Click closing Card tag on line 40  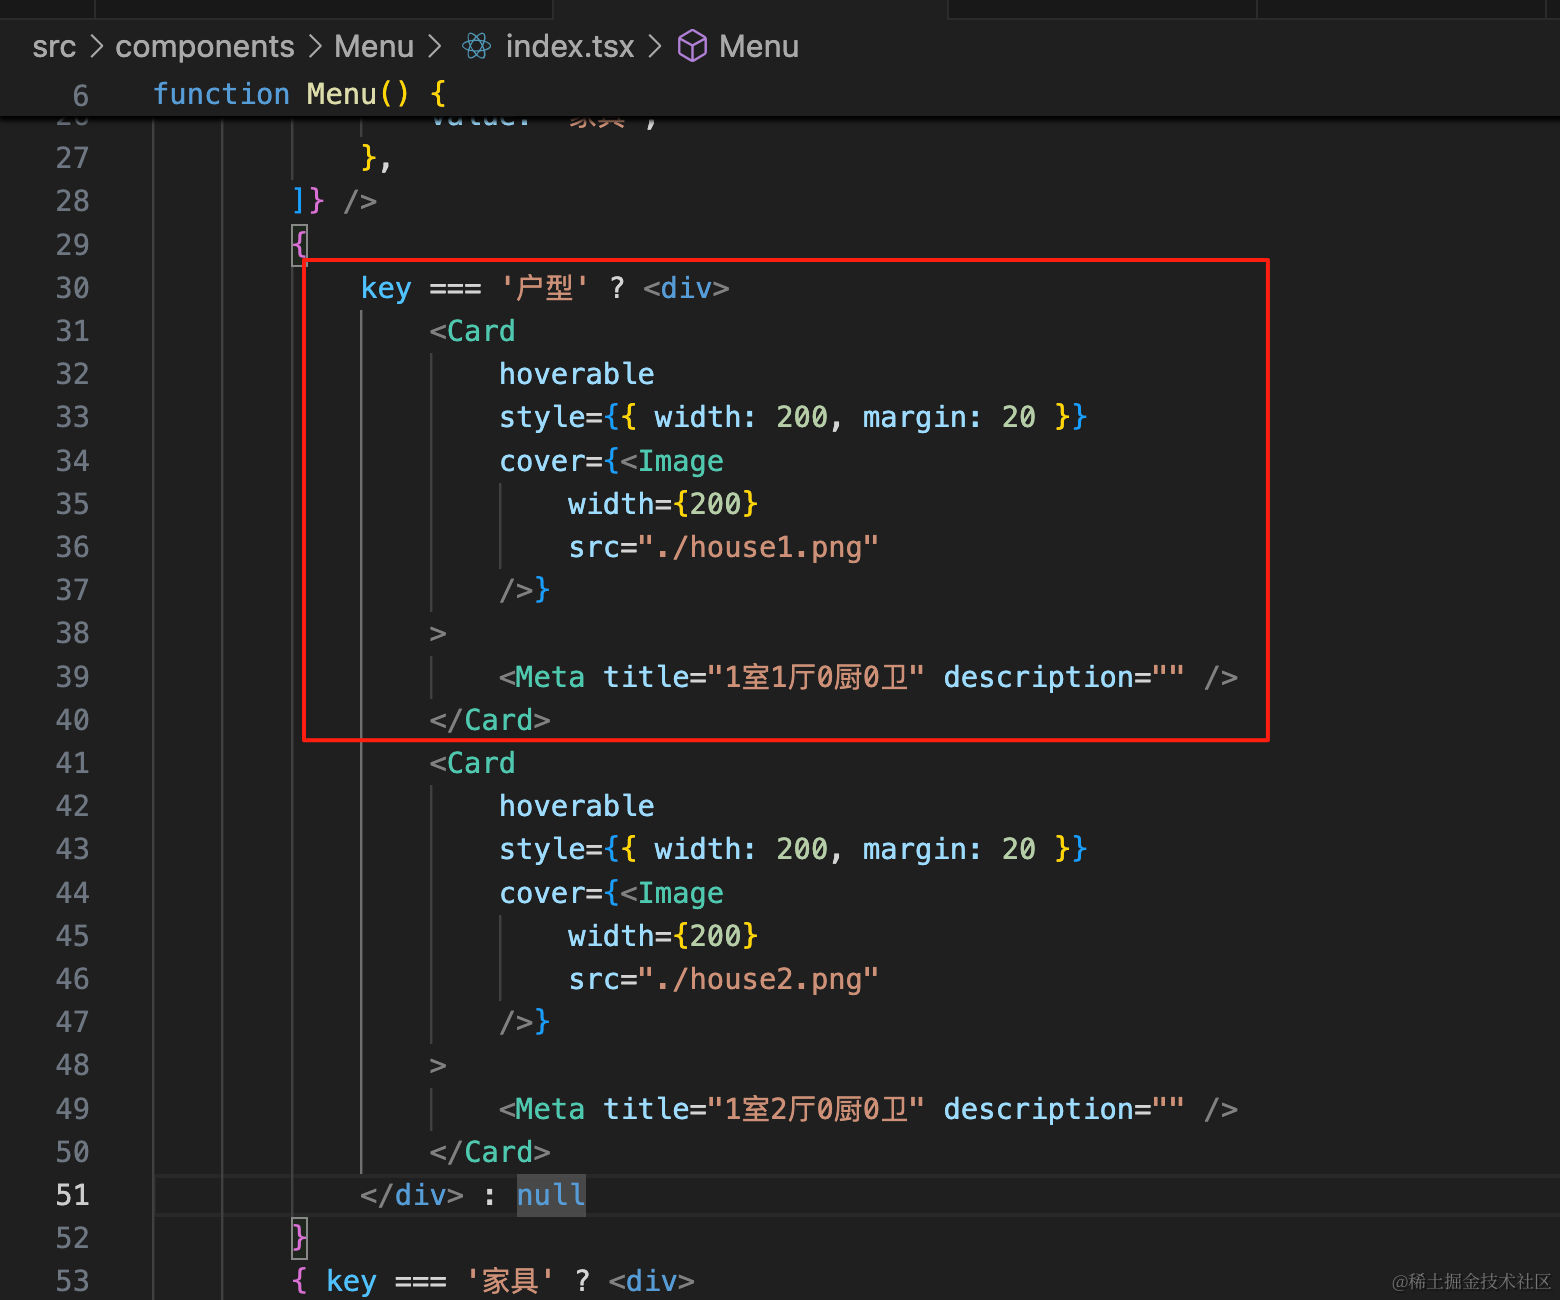pyautogui.click(x=490, y=720)
